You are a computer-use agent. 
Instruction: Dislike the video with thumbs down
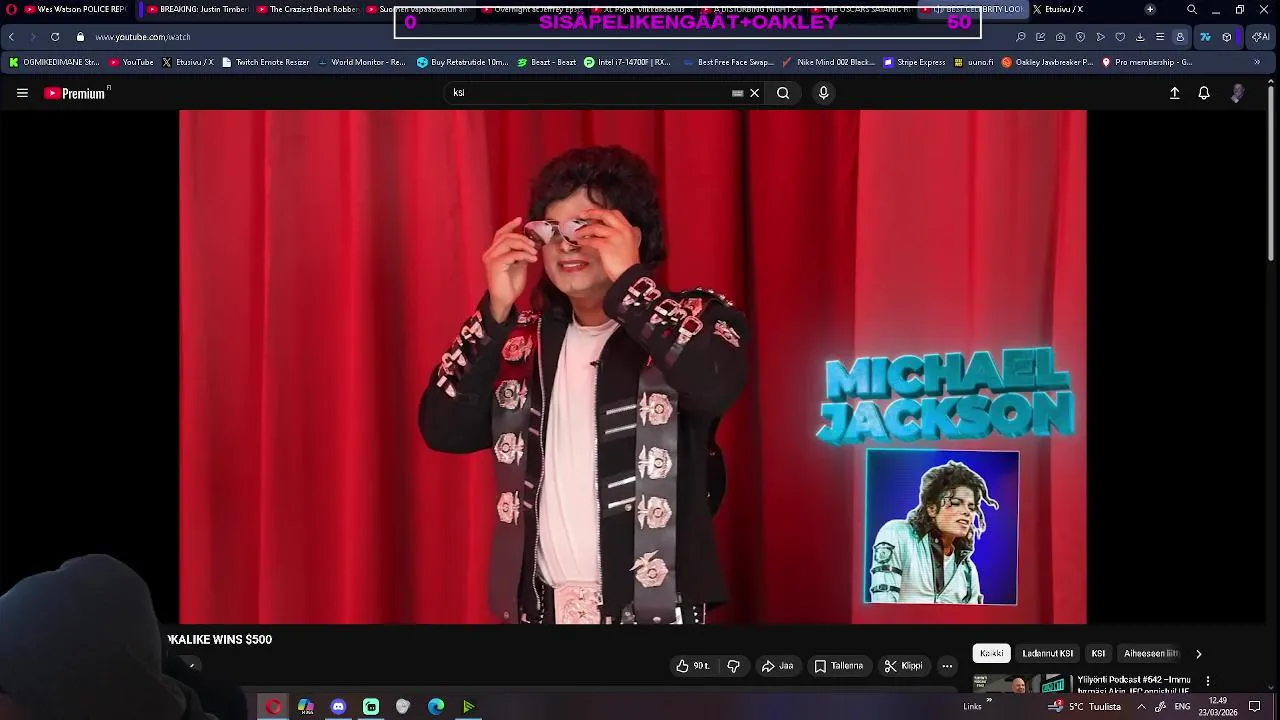pyautogui.click(x=733, y=666)
